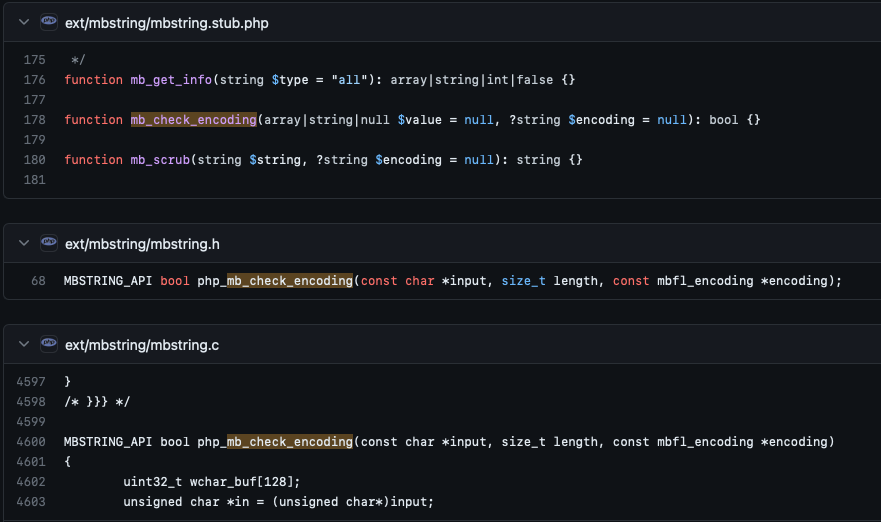Click highlighted php_mb_check_encoding match in mbstring.h
Viewport: 881px width, 522px height.
(290, 281)
